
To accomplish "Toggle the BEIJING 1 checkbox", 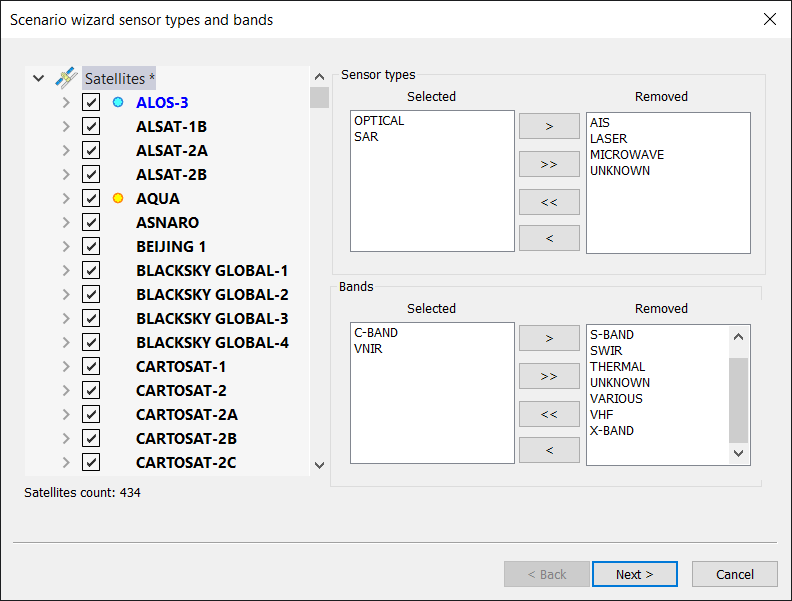I will click(91, 246).
